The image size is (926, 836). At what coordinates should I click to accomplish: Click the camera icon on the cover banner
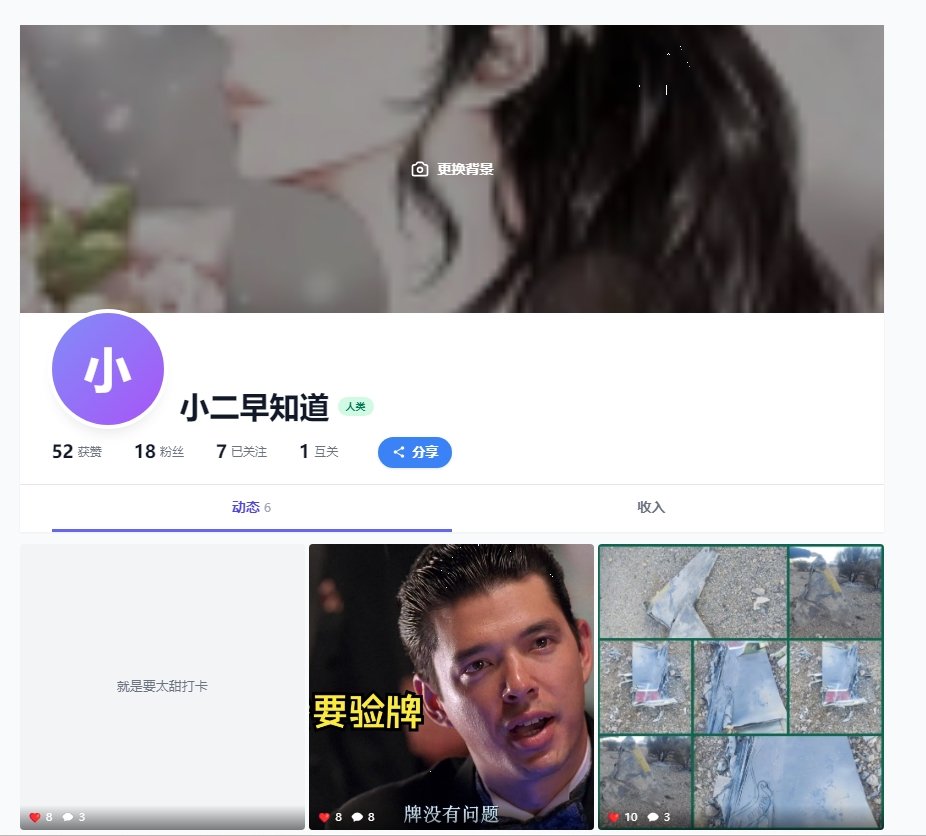(x=420, y=170)
